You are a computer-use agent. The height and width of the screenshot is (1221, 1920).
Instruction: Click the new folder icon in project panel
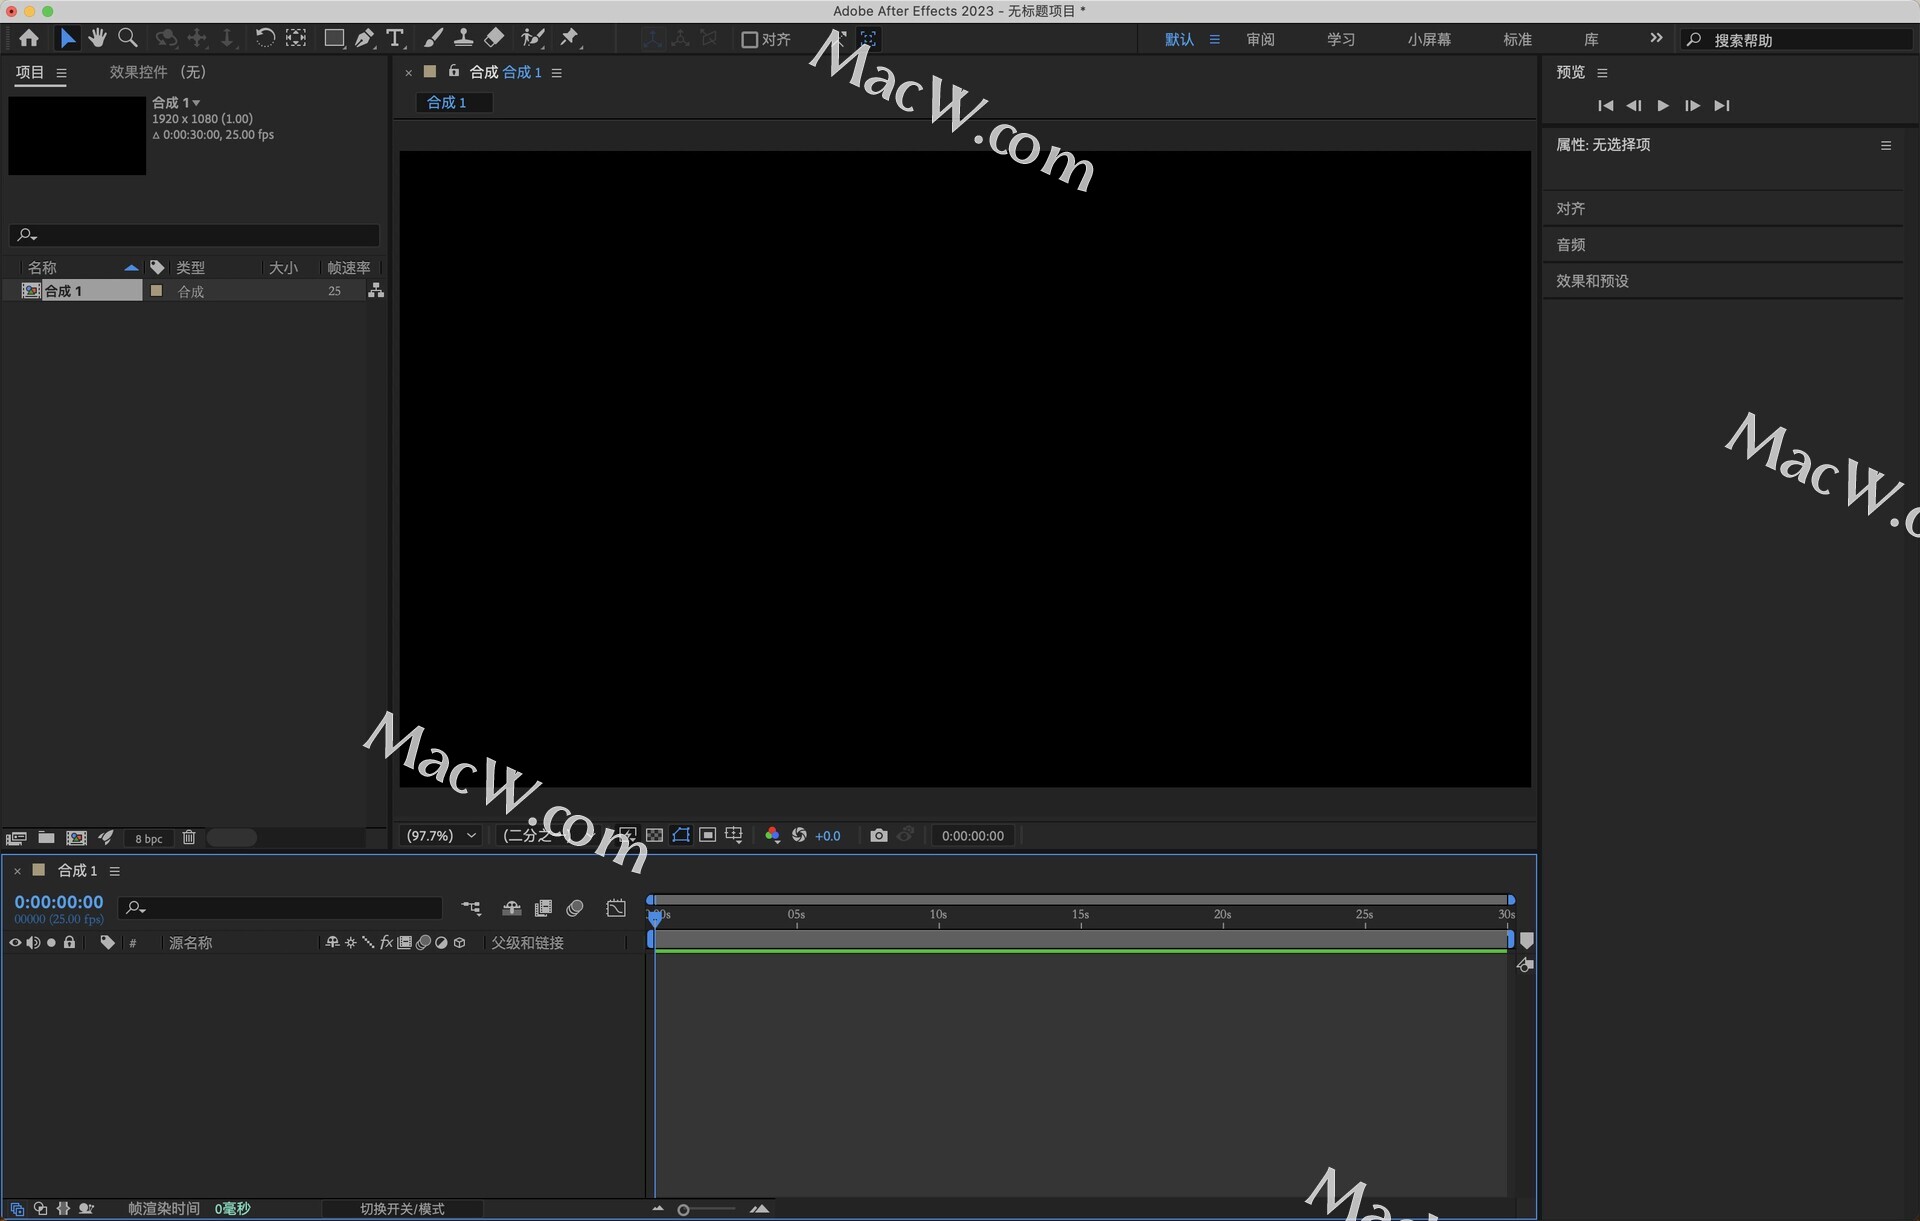click(x=46, y=838)
